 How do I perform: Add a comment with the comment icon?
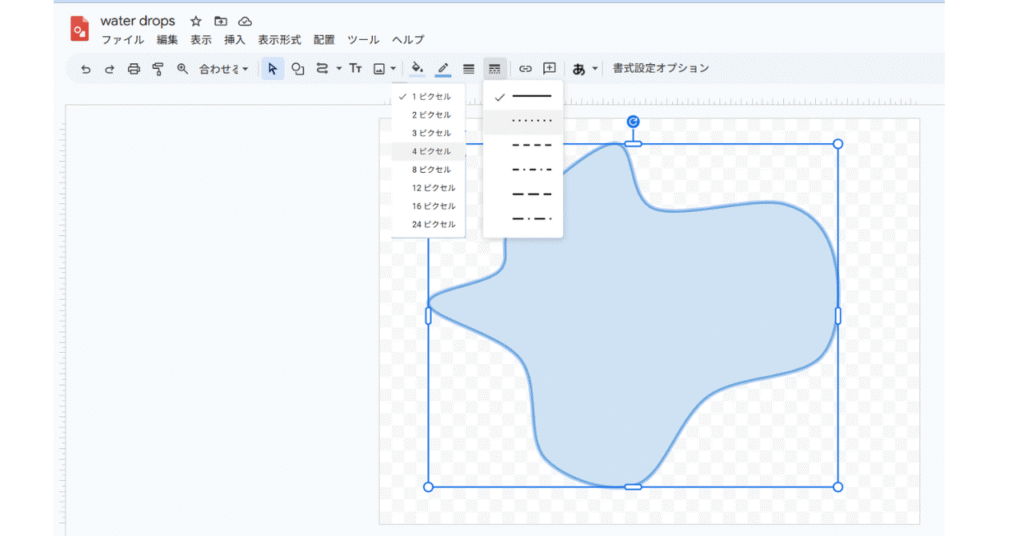(x=549, y=69)
